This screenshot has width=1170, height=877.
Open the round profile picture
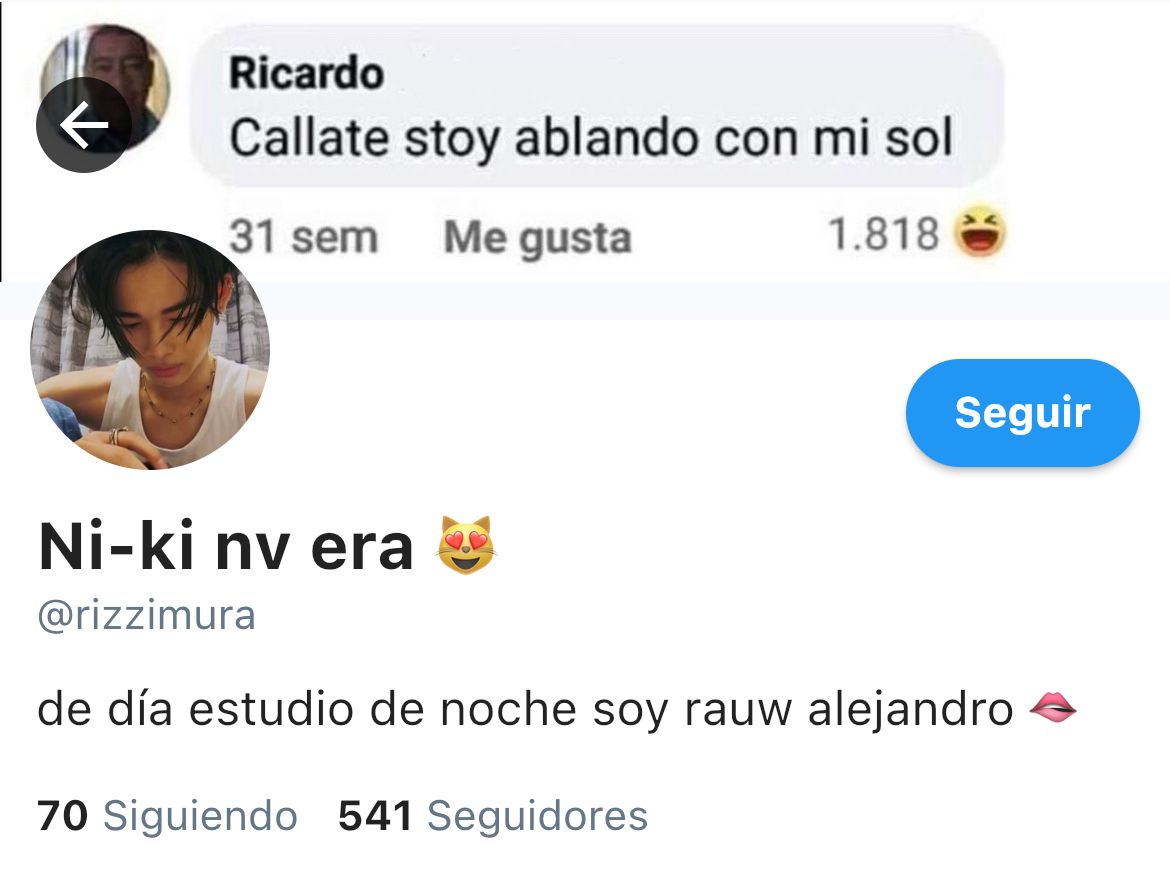pos(150,350)
